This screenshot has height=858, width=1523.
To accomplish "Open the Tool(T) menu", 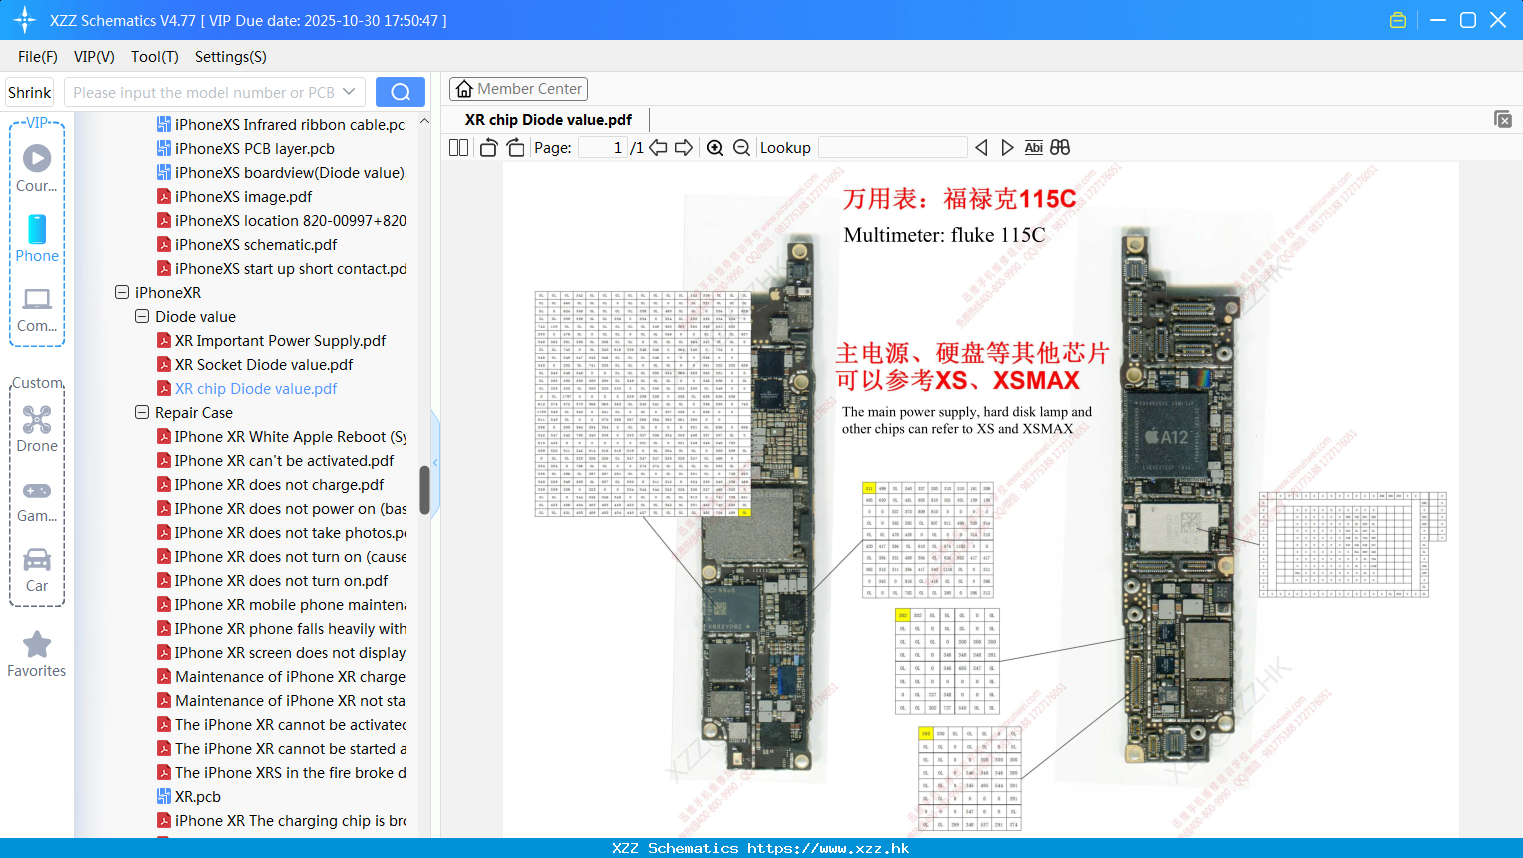I will coord(155,57).
